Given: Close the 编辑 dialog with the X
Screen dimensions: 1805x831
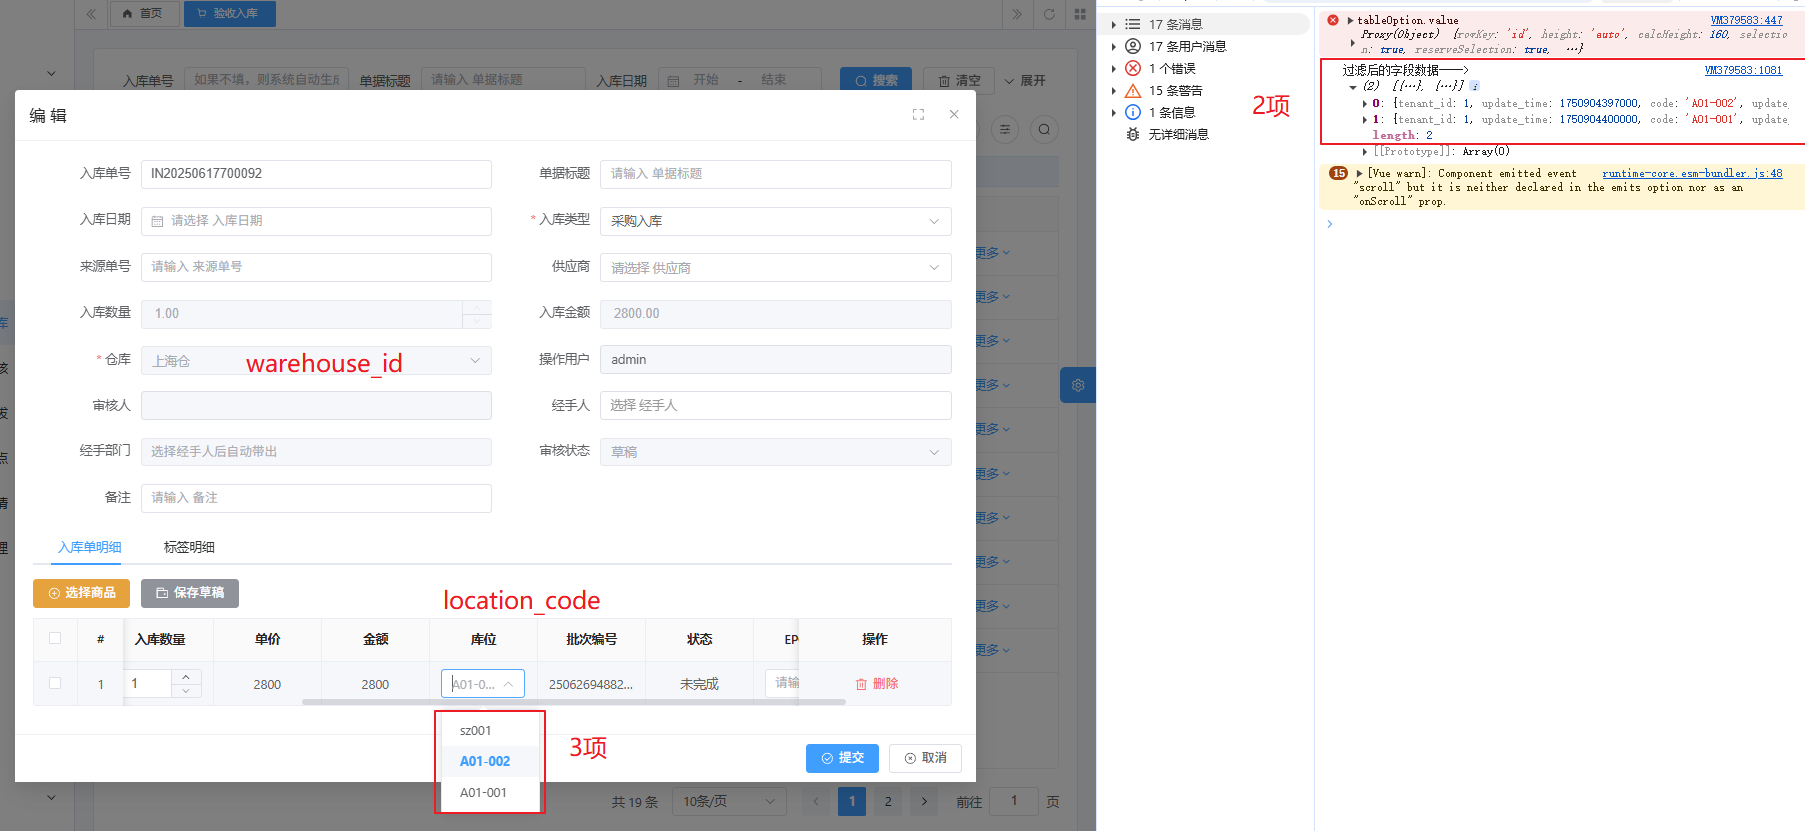Looking at the screenshot, I should (954, 115).
